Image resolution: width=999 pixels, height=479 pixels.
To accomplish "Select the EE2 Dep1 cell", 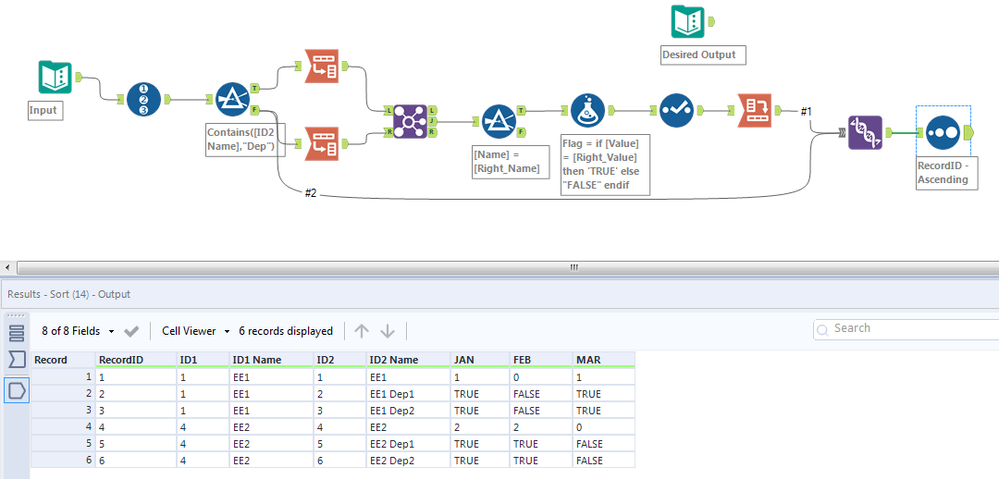I will 408,443.
